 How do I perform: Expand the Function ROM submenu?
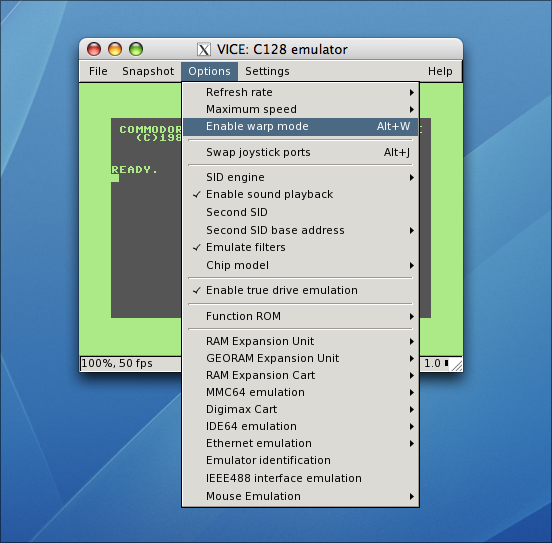tap(300, 316)
